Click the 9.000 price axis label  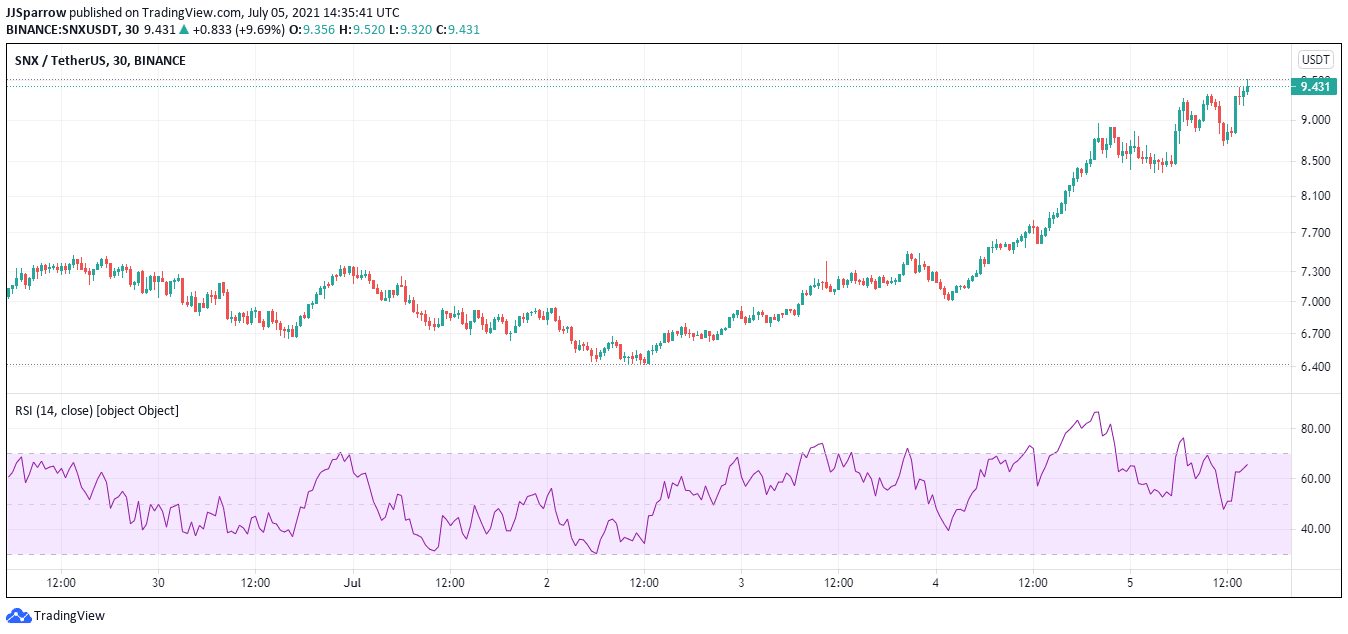pyautogui.click(x=1314, y=120)
